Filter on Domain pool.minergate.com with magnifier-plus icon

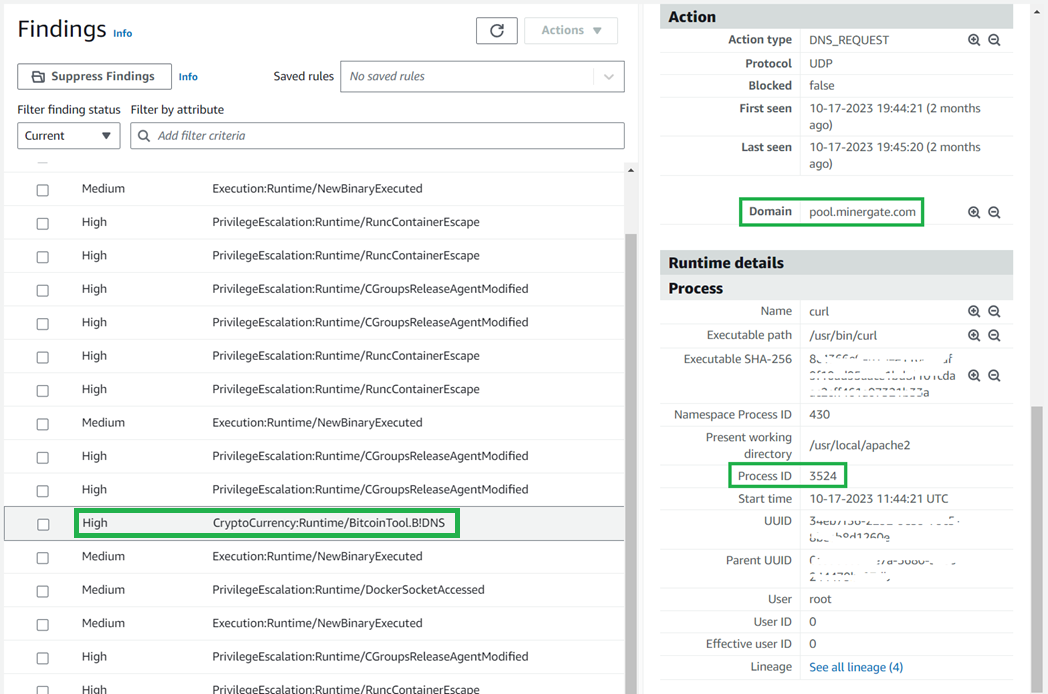[x=974, y=211]
